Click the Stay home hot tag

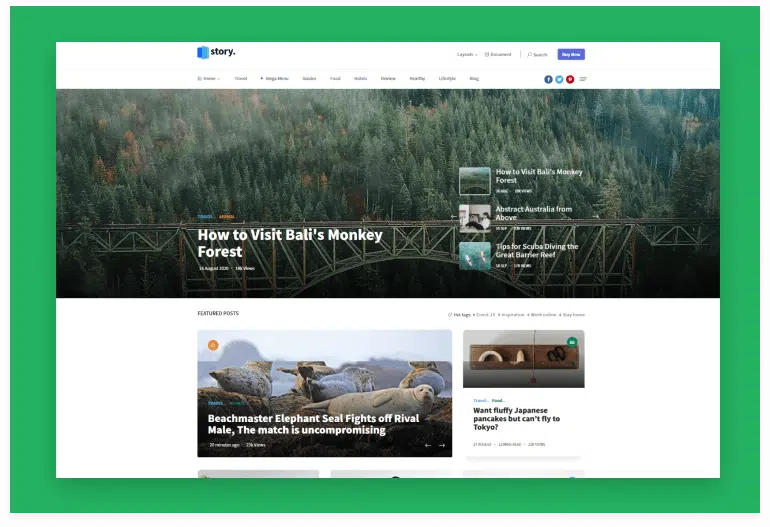click(572, 315)
